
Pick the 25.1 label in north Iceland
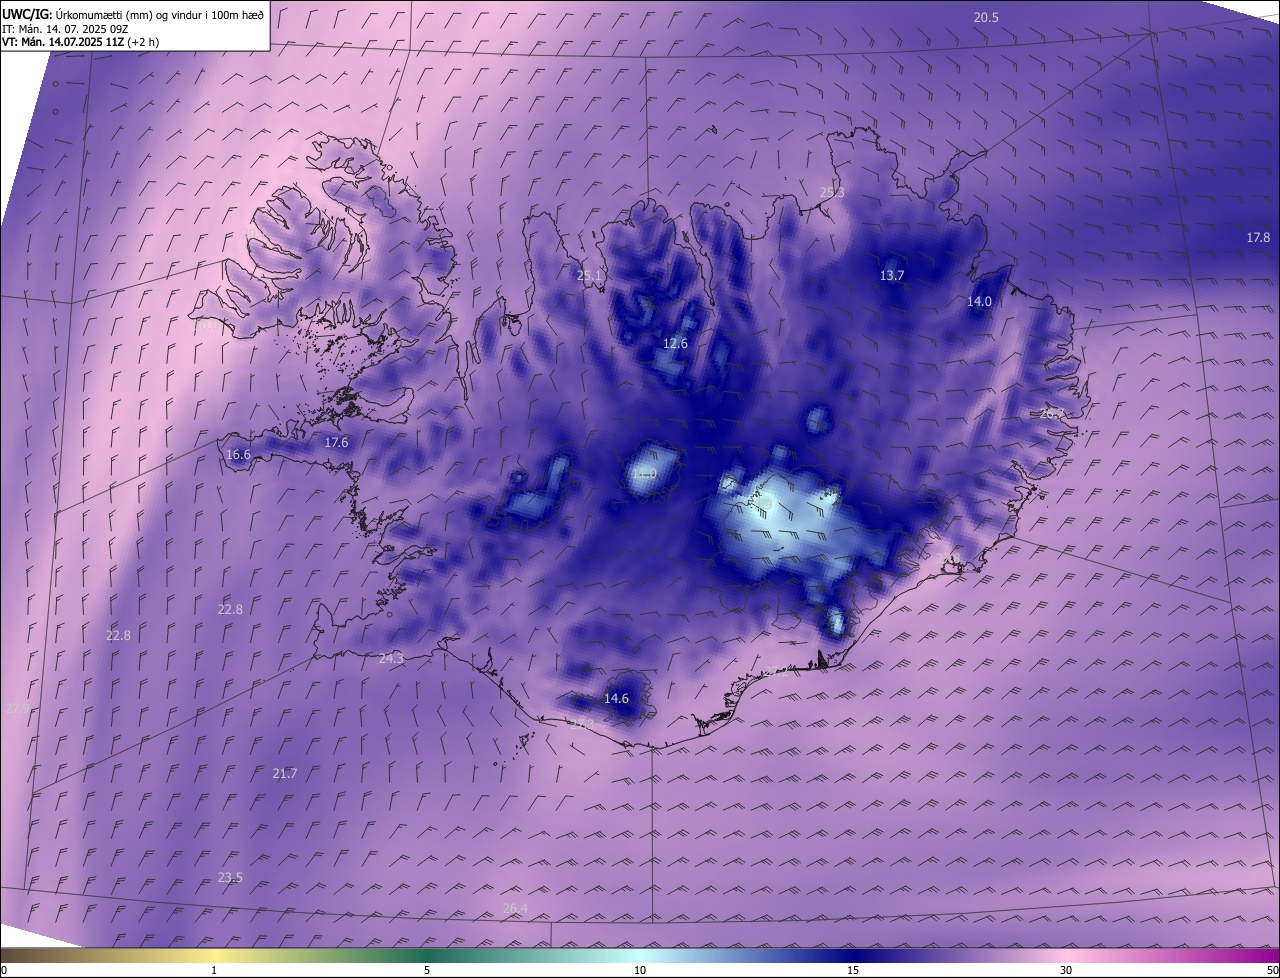coord(590,275)
